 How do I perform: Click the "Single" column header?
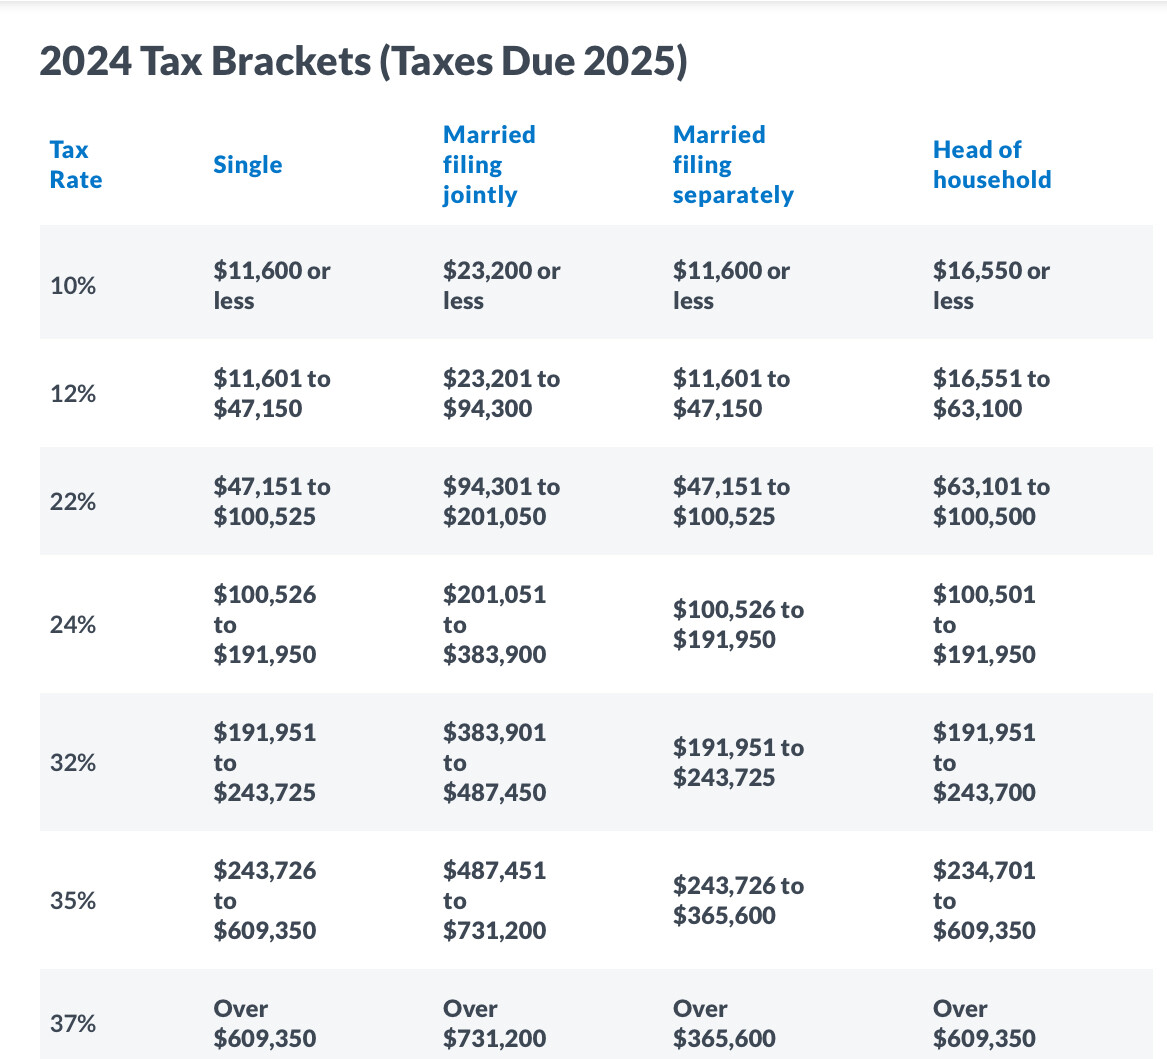coord(248,165)
